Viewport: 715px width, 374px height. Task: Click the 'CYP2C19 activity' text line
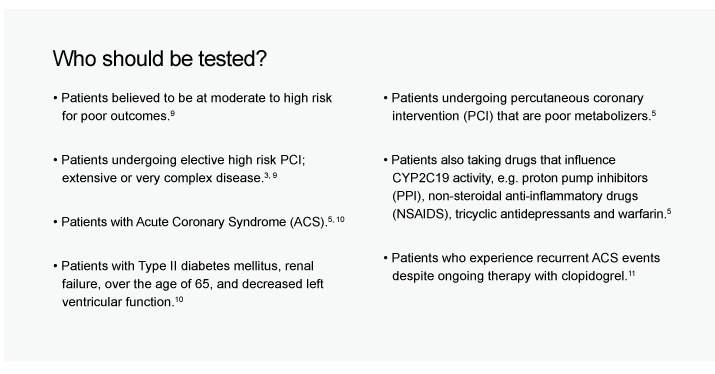point(520,178)
